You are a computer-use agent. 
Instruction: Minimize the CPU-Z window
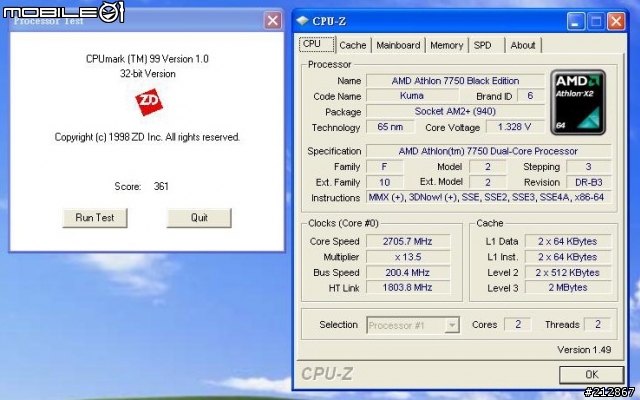pos(576,21)
